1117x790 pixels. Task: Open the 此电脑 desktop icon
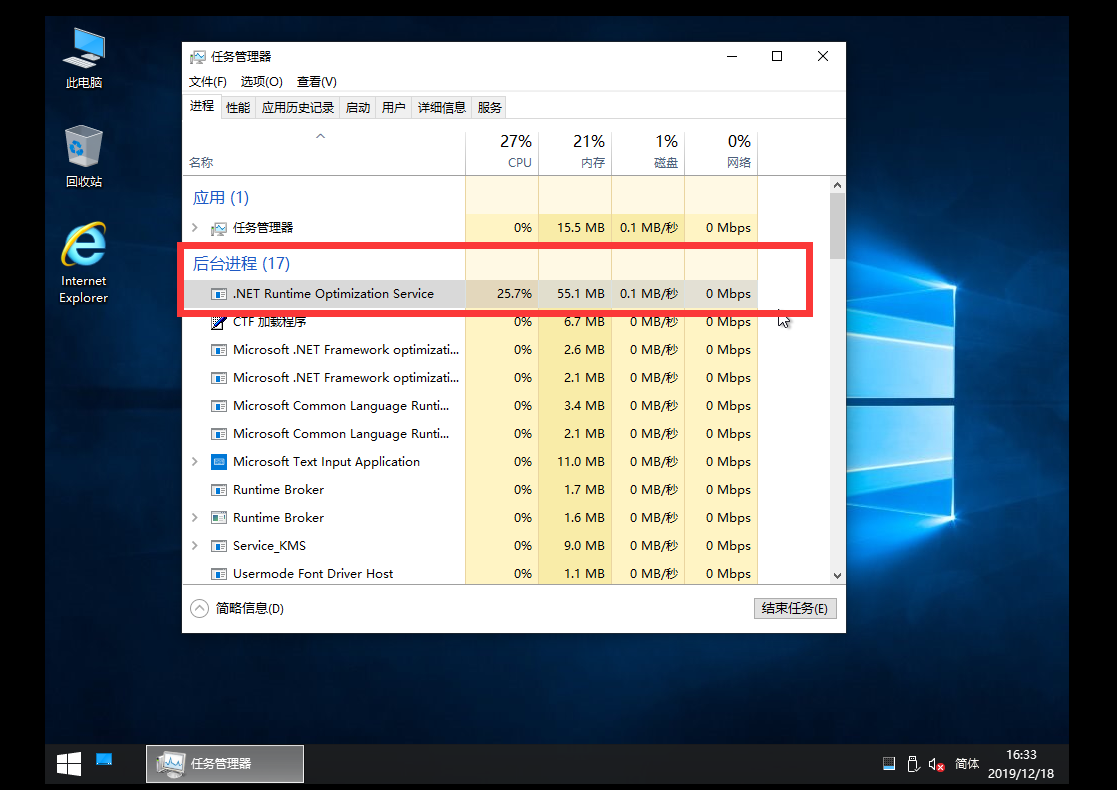[x=84, y=58]
